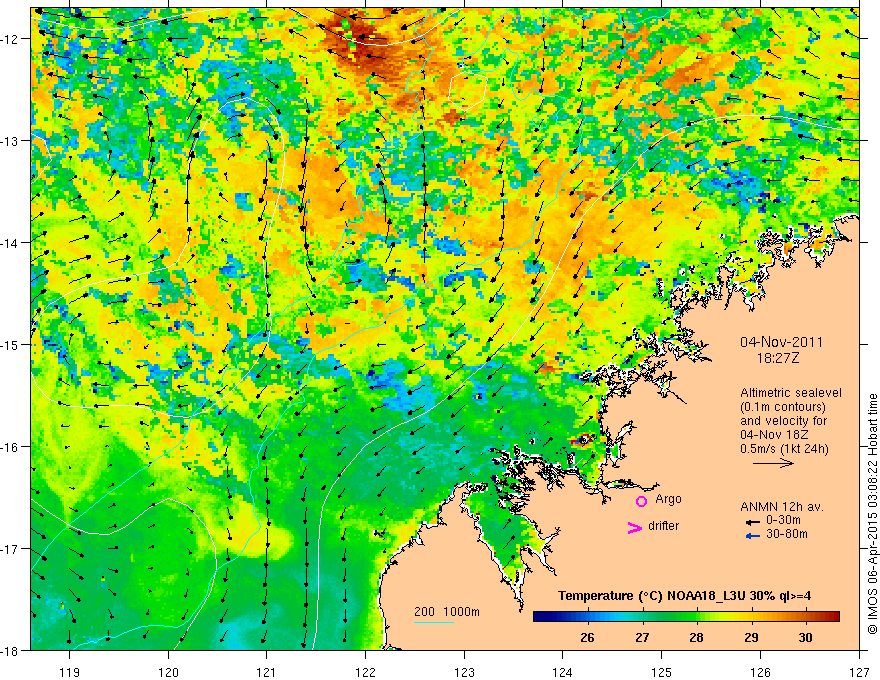Click the black 0-30m ANMN arrow symbol
This screenshot has width=880, height=680.
tap(753, 522)
